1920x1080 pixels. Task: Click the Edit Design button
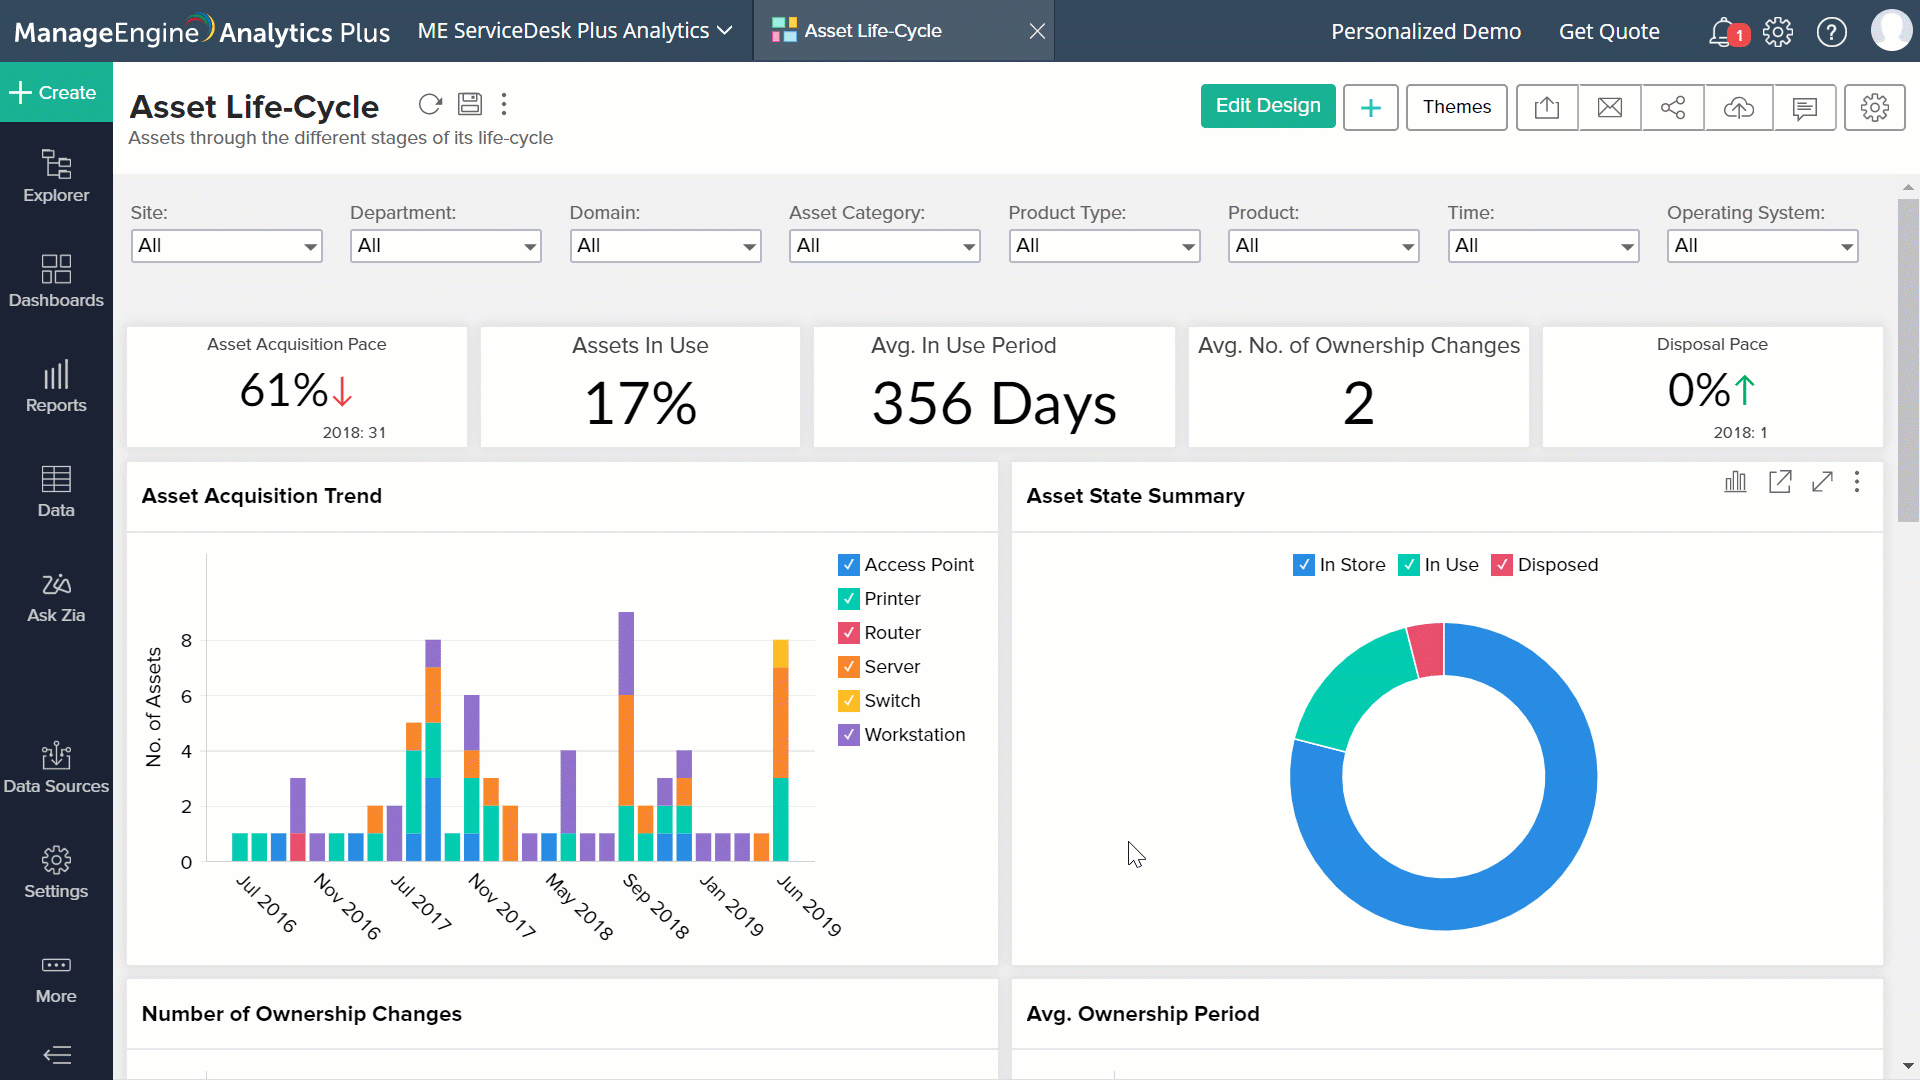[x=1267, y=106]
